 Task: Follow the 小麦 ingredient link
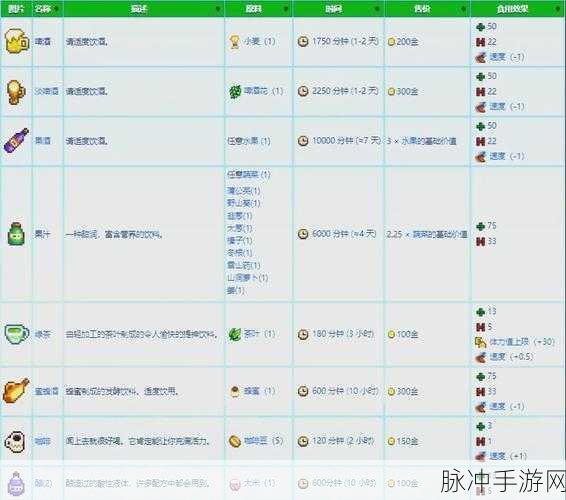point(252,42)
